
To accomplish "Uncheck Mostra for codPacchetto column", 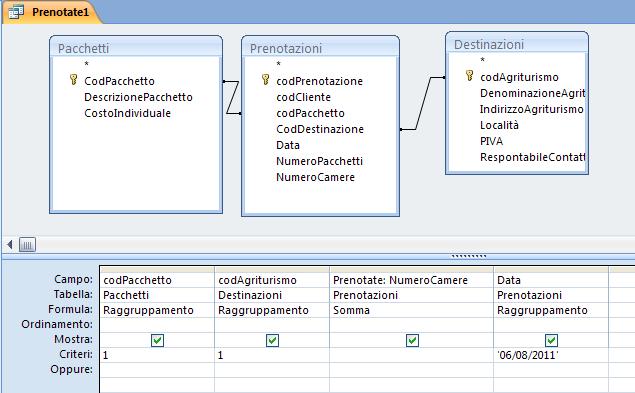I will (157, 340).
